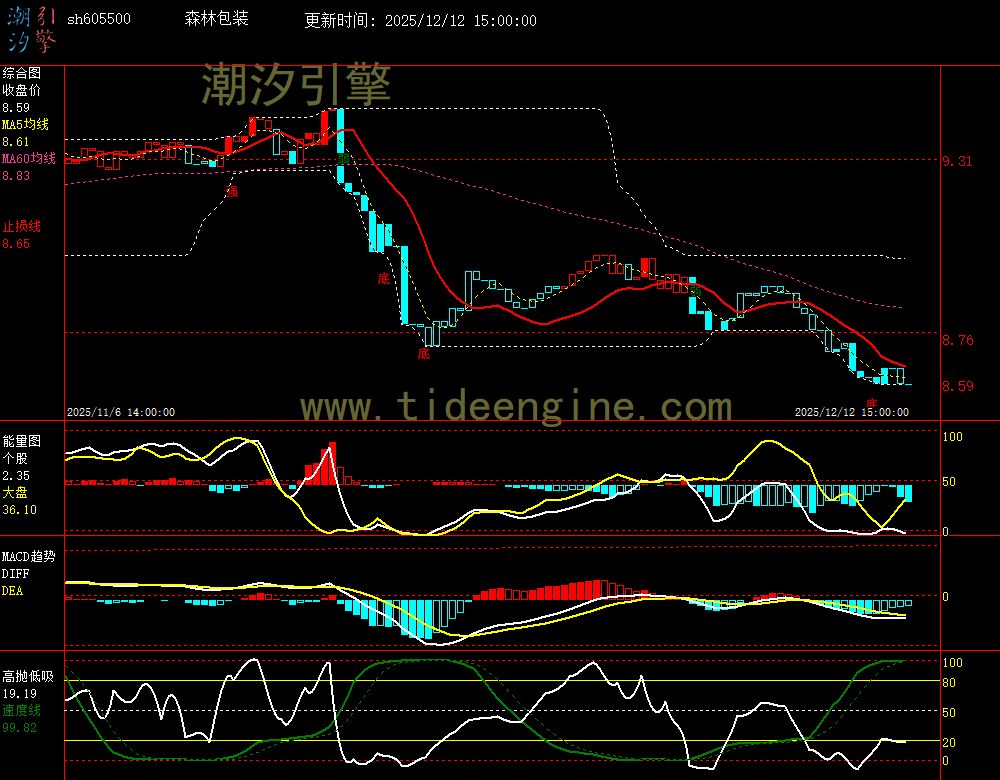Click the 大盘 legend in the energy chart

click(15, 493)
